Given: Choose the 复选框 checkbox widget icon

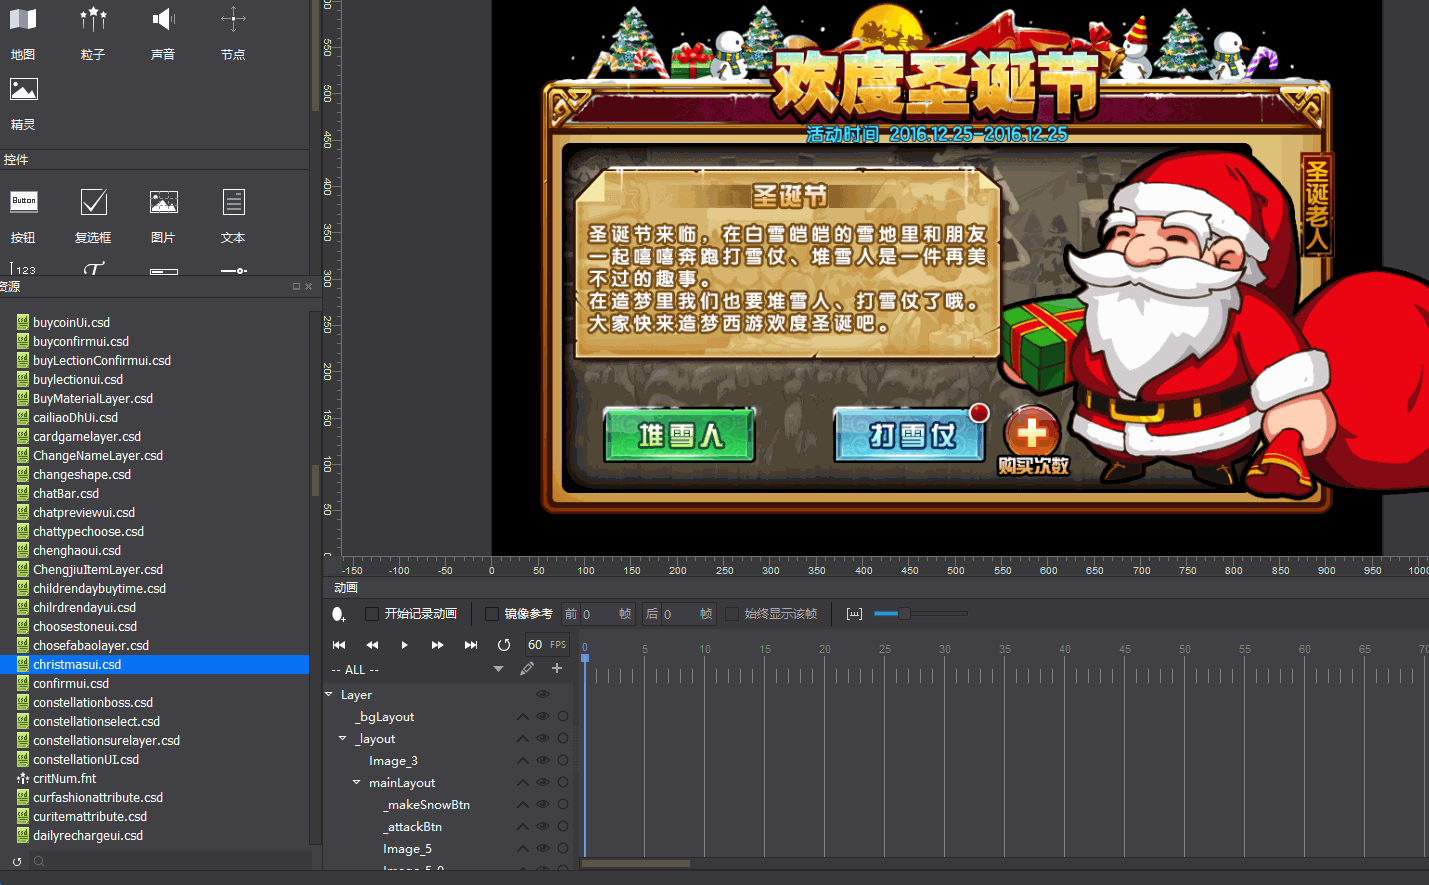Looking at the screenshot, I should [x=94, y=202].
